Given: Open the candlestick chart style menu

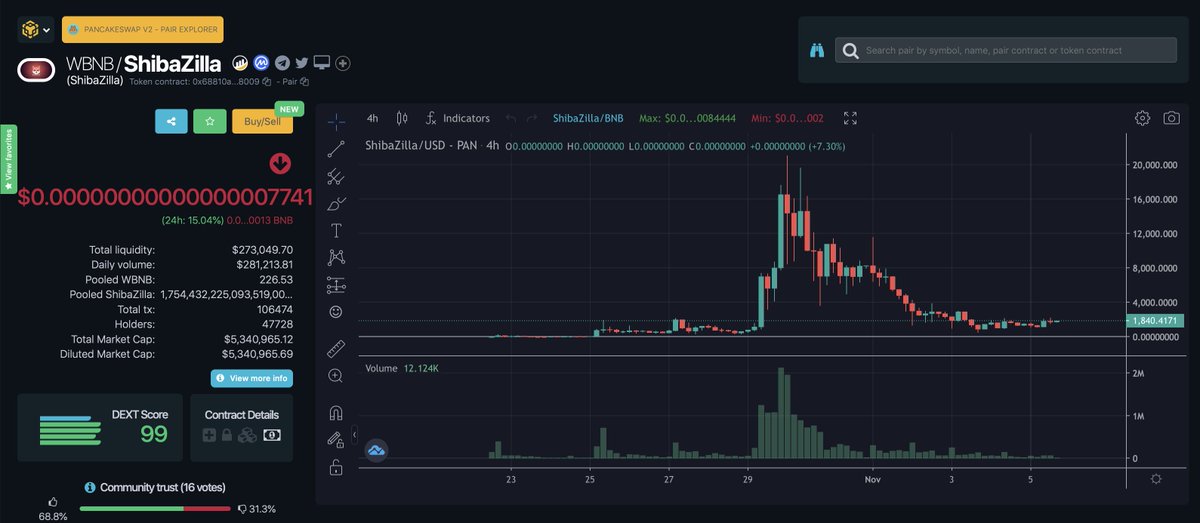Looking at the screenshot, I should [402, 118].
